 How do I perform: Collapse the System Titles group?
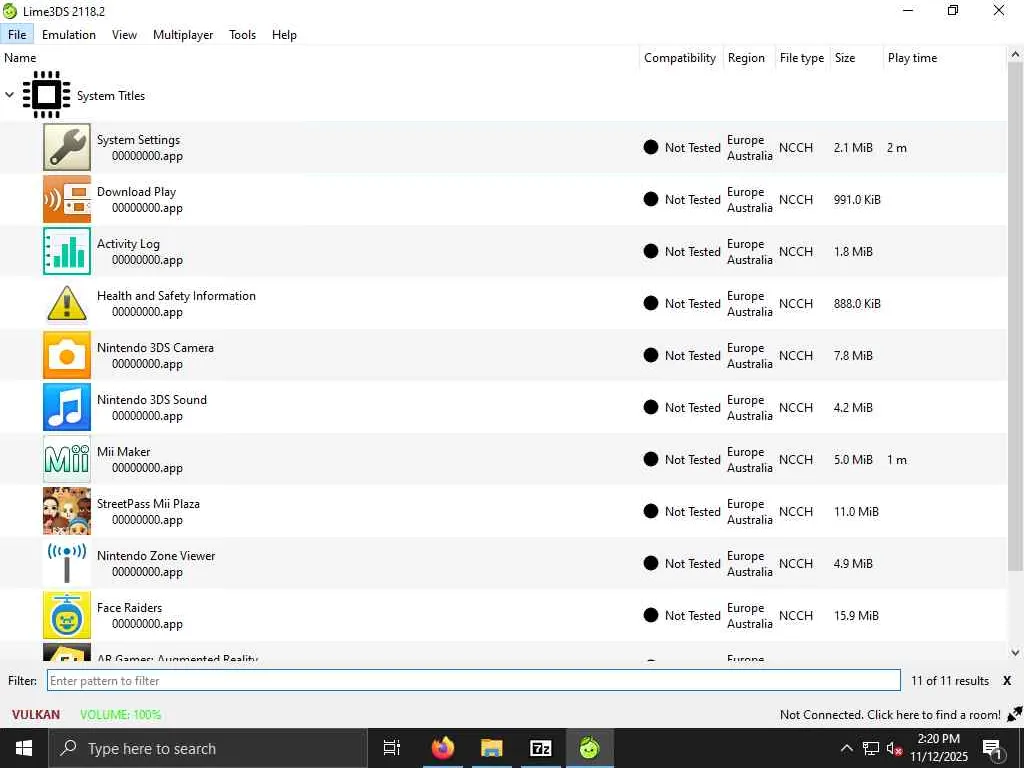pos(10,95)
